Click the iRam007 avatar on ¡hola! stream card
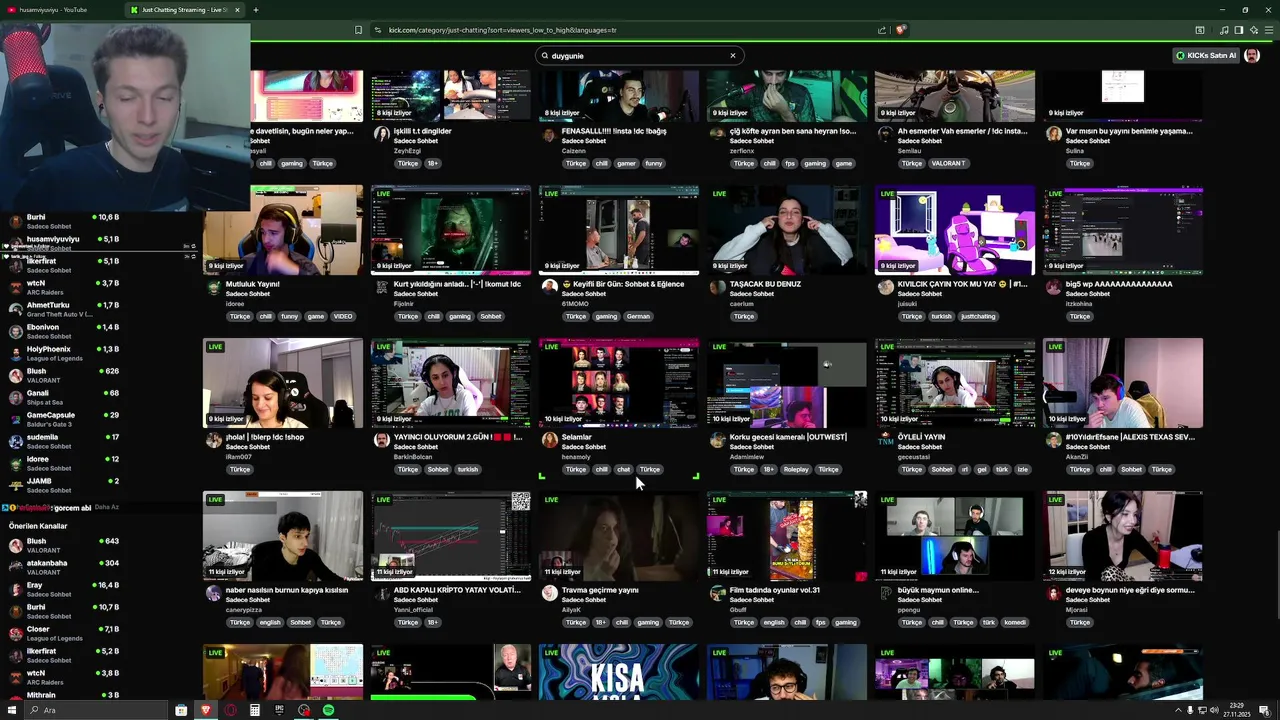Image resolution: width=1280 pixels, height=720 pixels. pos(213,440)
